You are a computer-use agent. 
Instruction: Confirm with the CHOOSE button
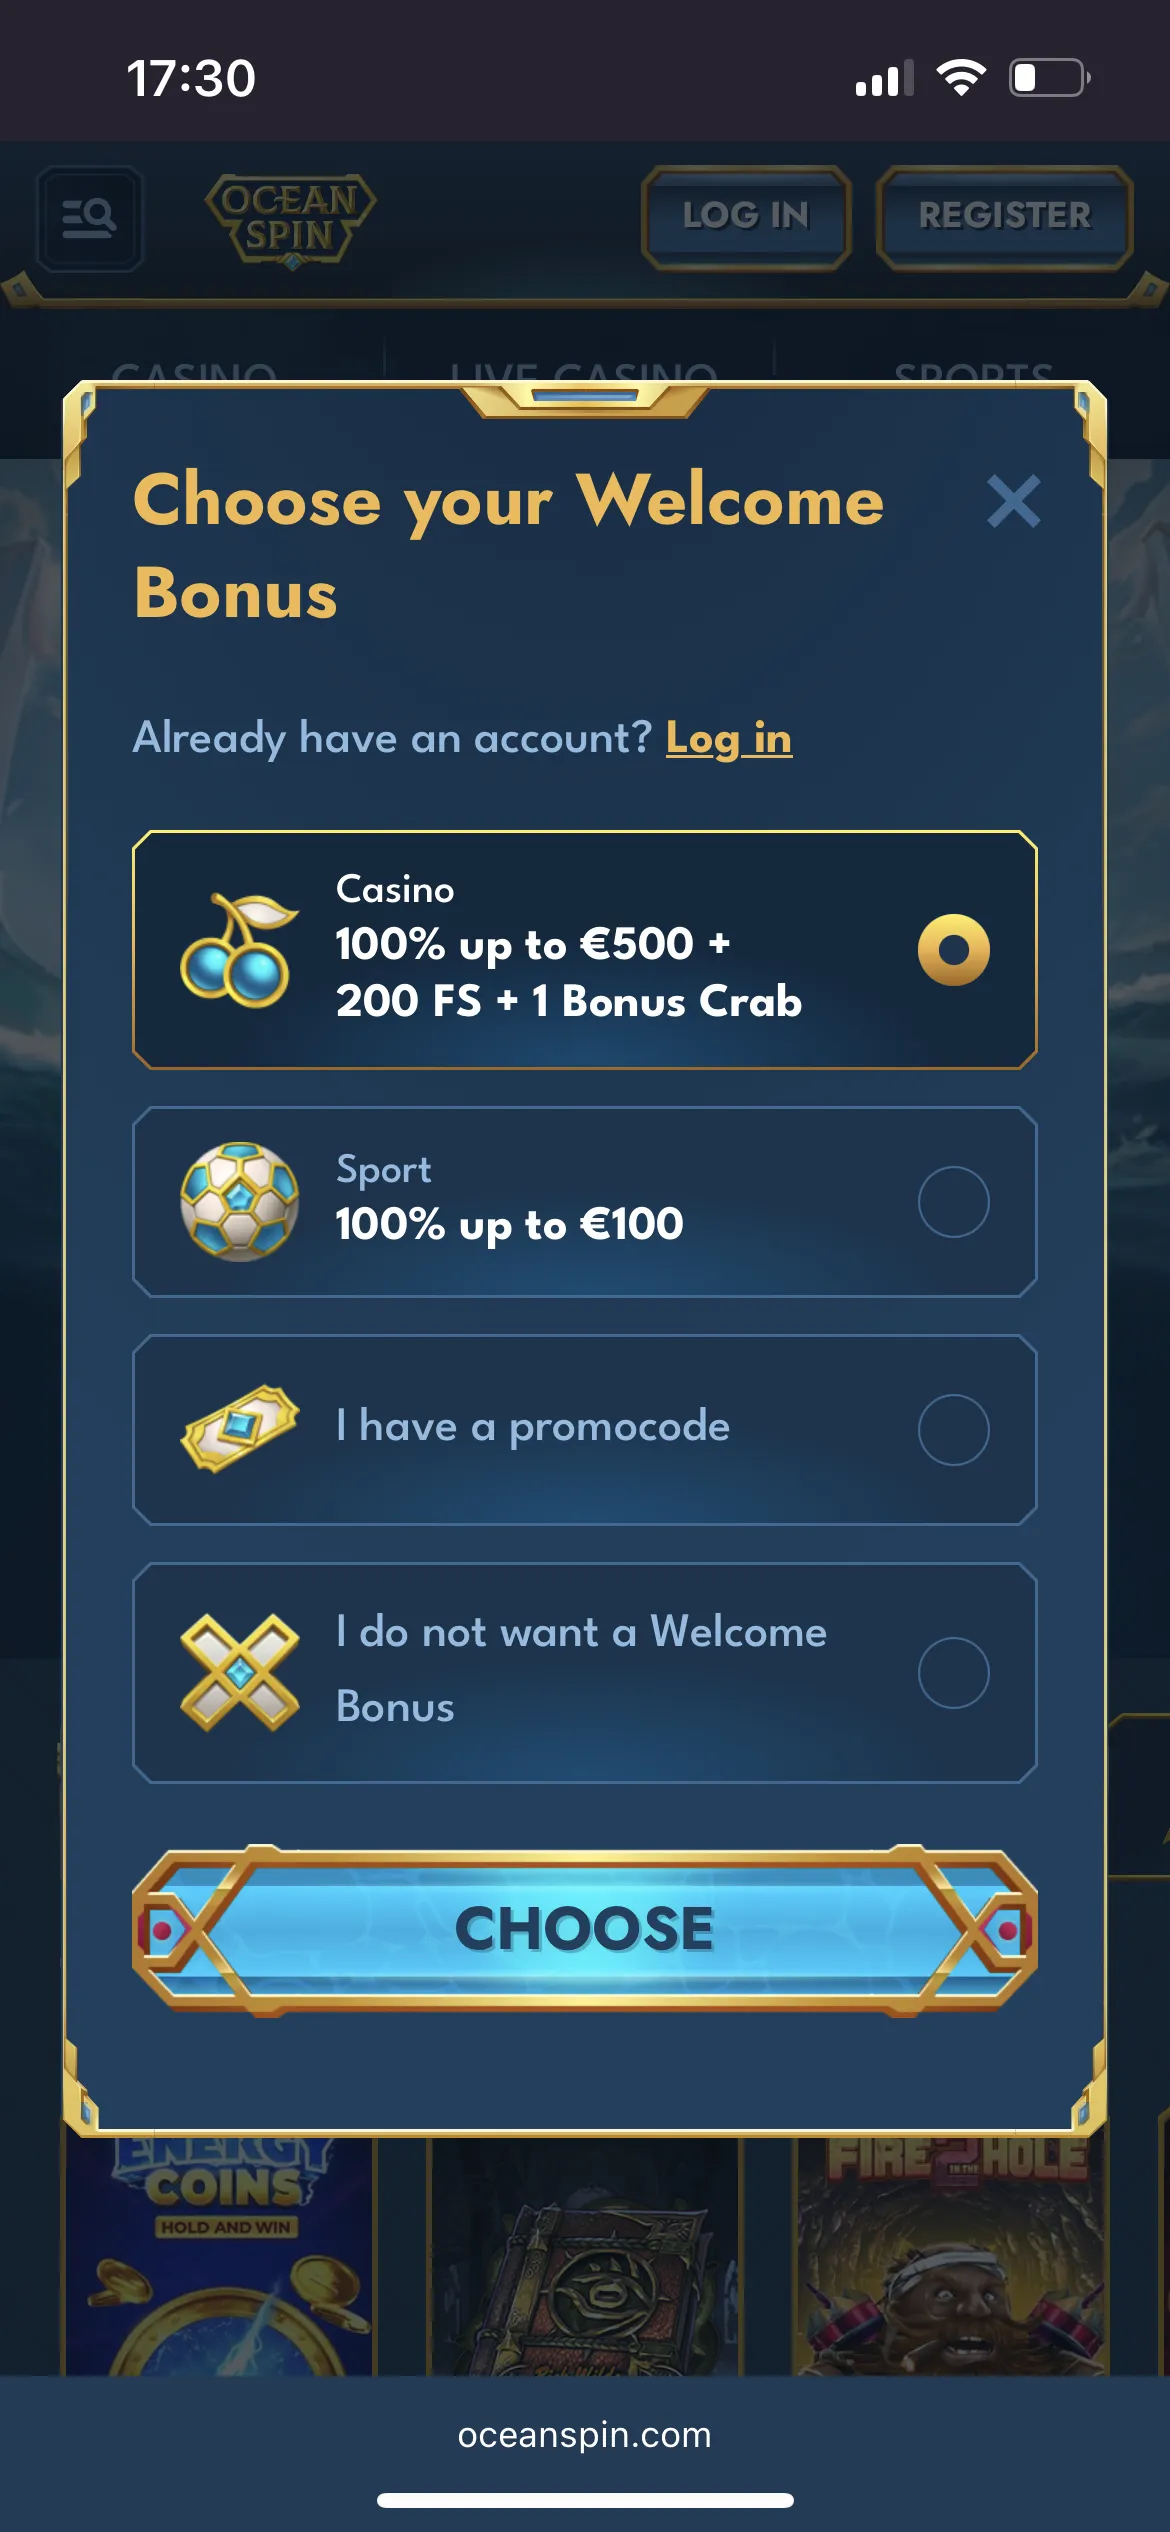pos(584,1929)
